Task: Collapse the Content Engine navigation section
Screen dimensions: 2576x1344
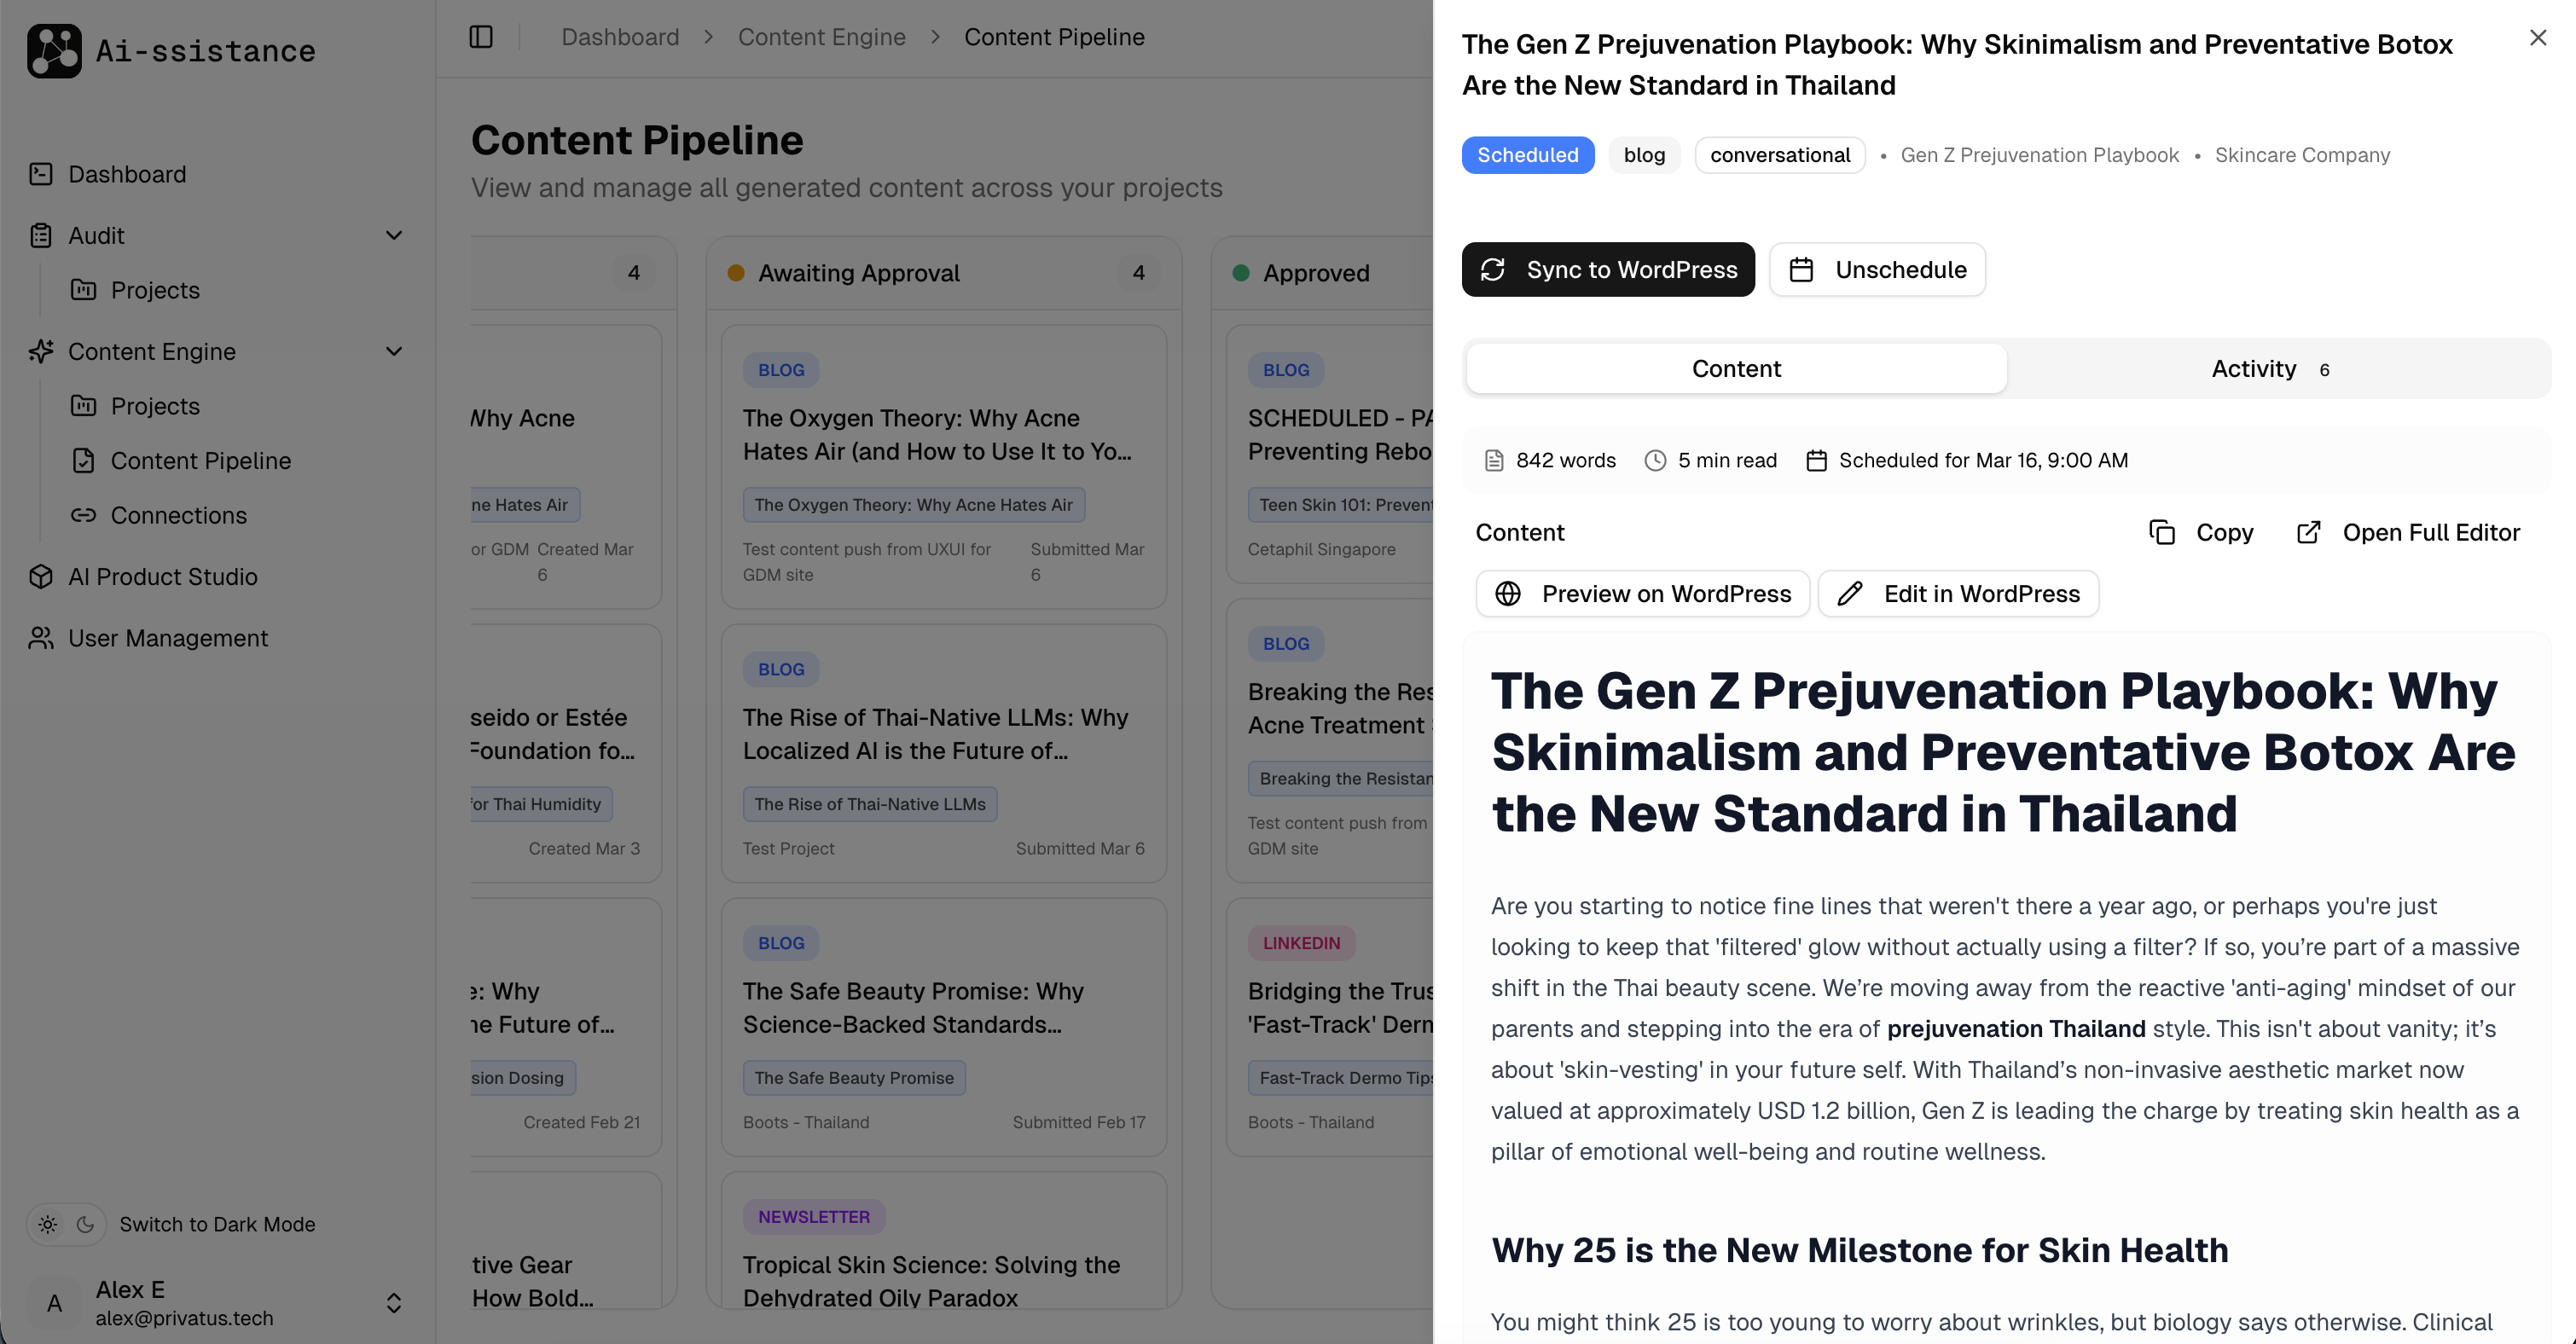Action: (394, 351)
